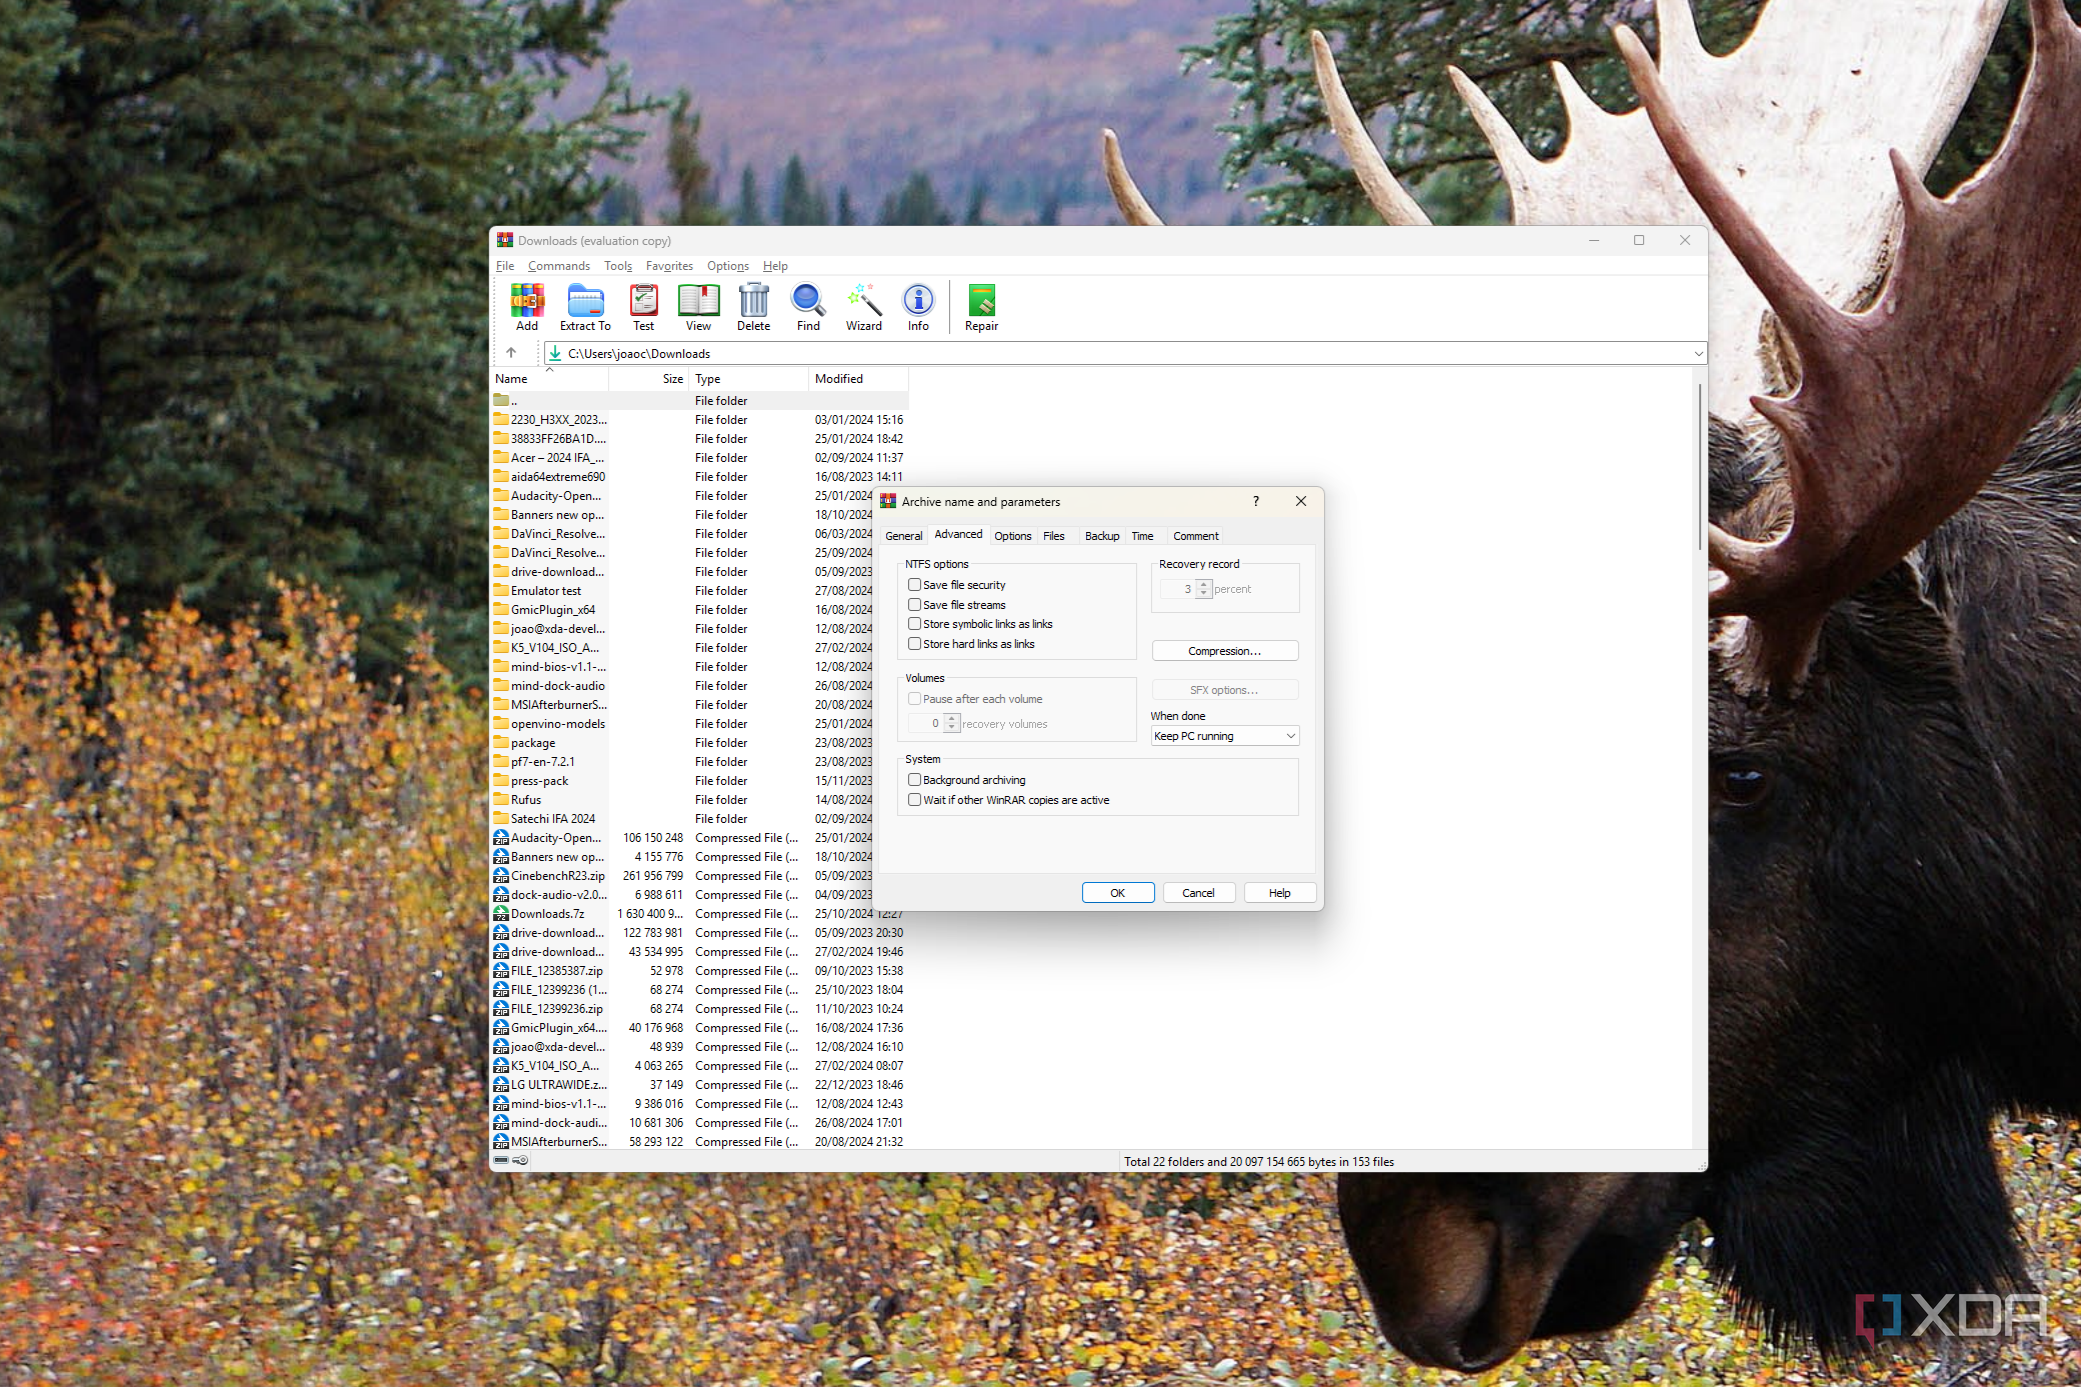Screen dimensions: 2081x1387
Task: Click the Repair toolbar icon
Action: point(981,307)
